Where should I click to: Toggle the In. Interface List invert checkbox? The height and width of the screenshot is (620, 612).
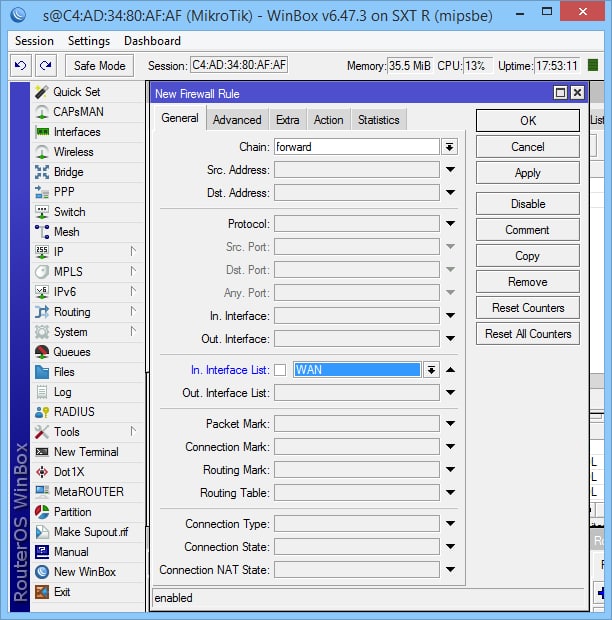280,370
